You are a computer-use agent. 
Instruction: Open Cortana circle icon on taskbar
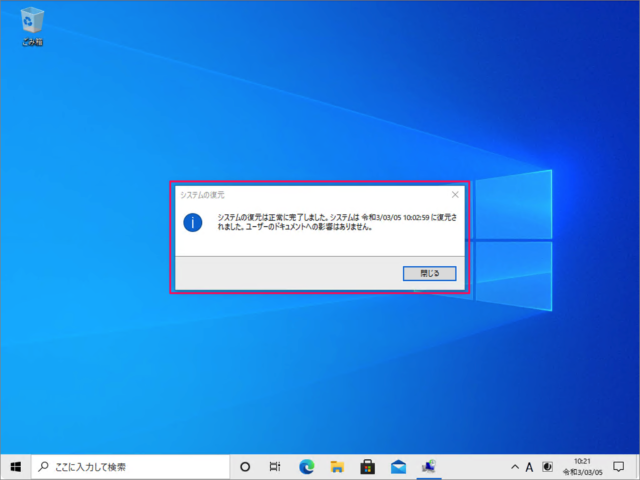pyautogui.click(x=245, y=467)
